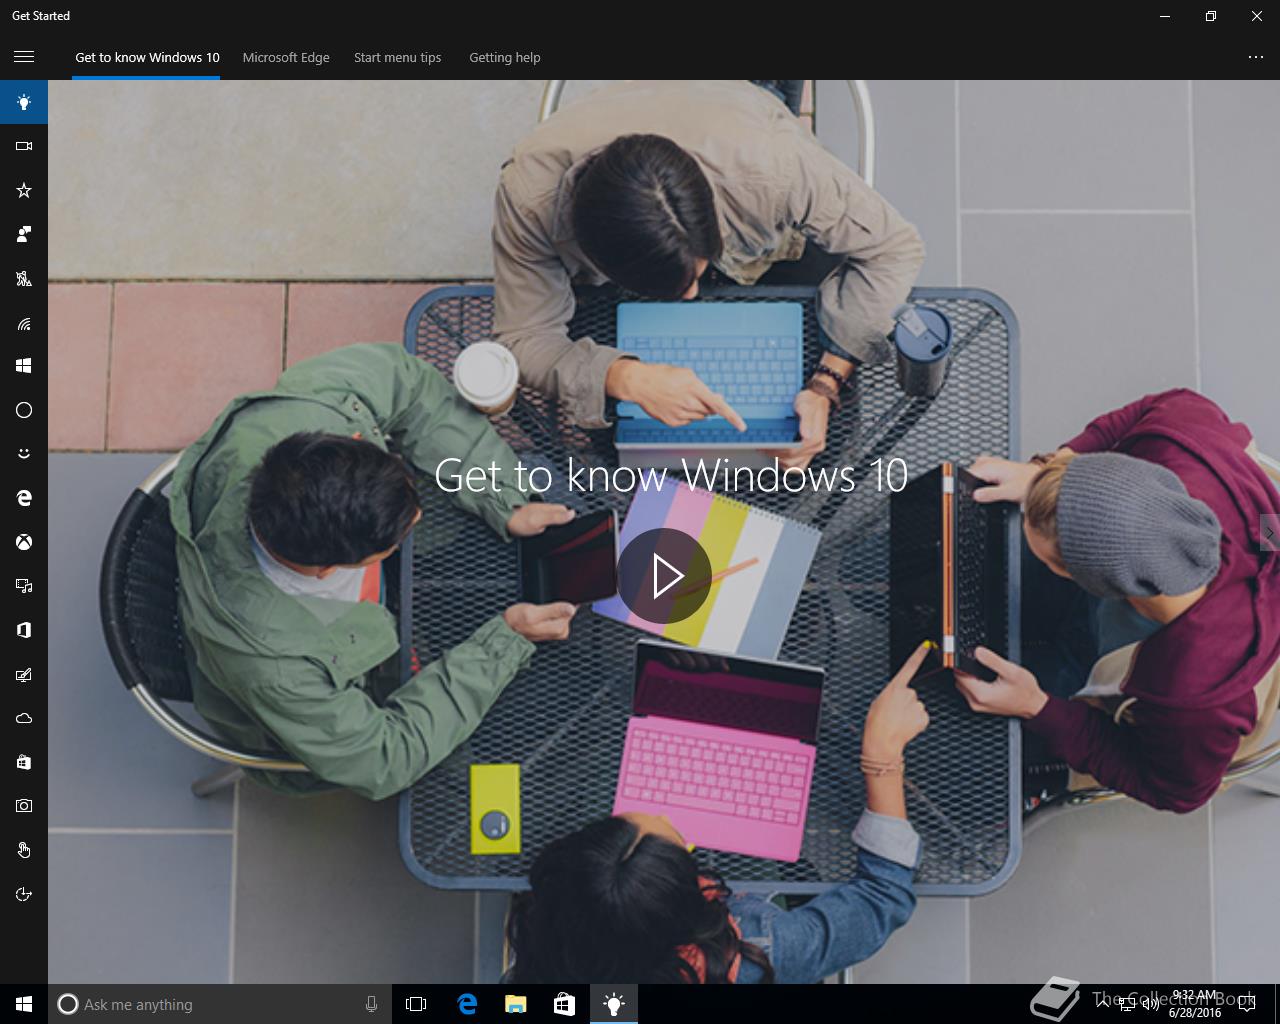Open the OneDrive cloud sidebar icon
The height and width of the screenshot is (1024, 1280).
(x=24, y=718)
